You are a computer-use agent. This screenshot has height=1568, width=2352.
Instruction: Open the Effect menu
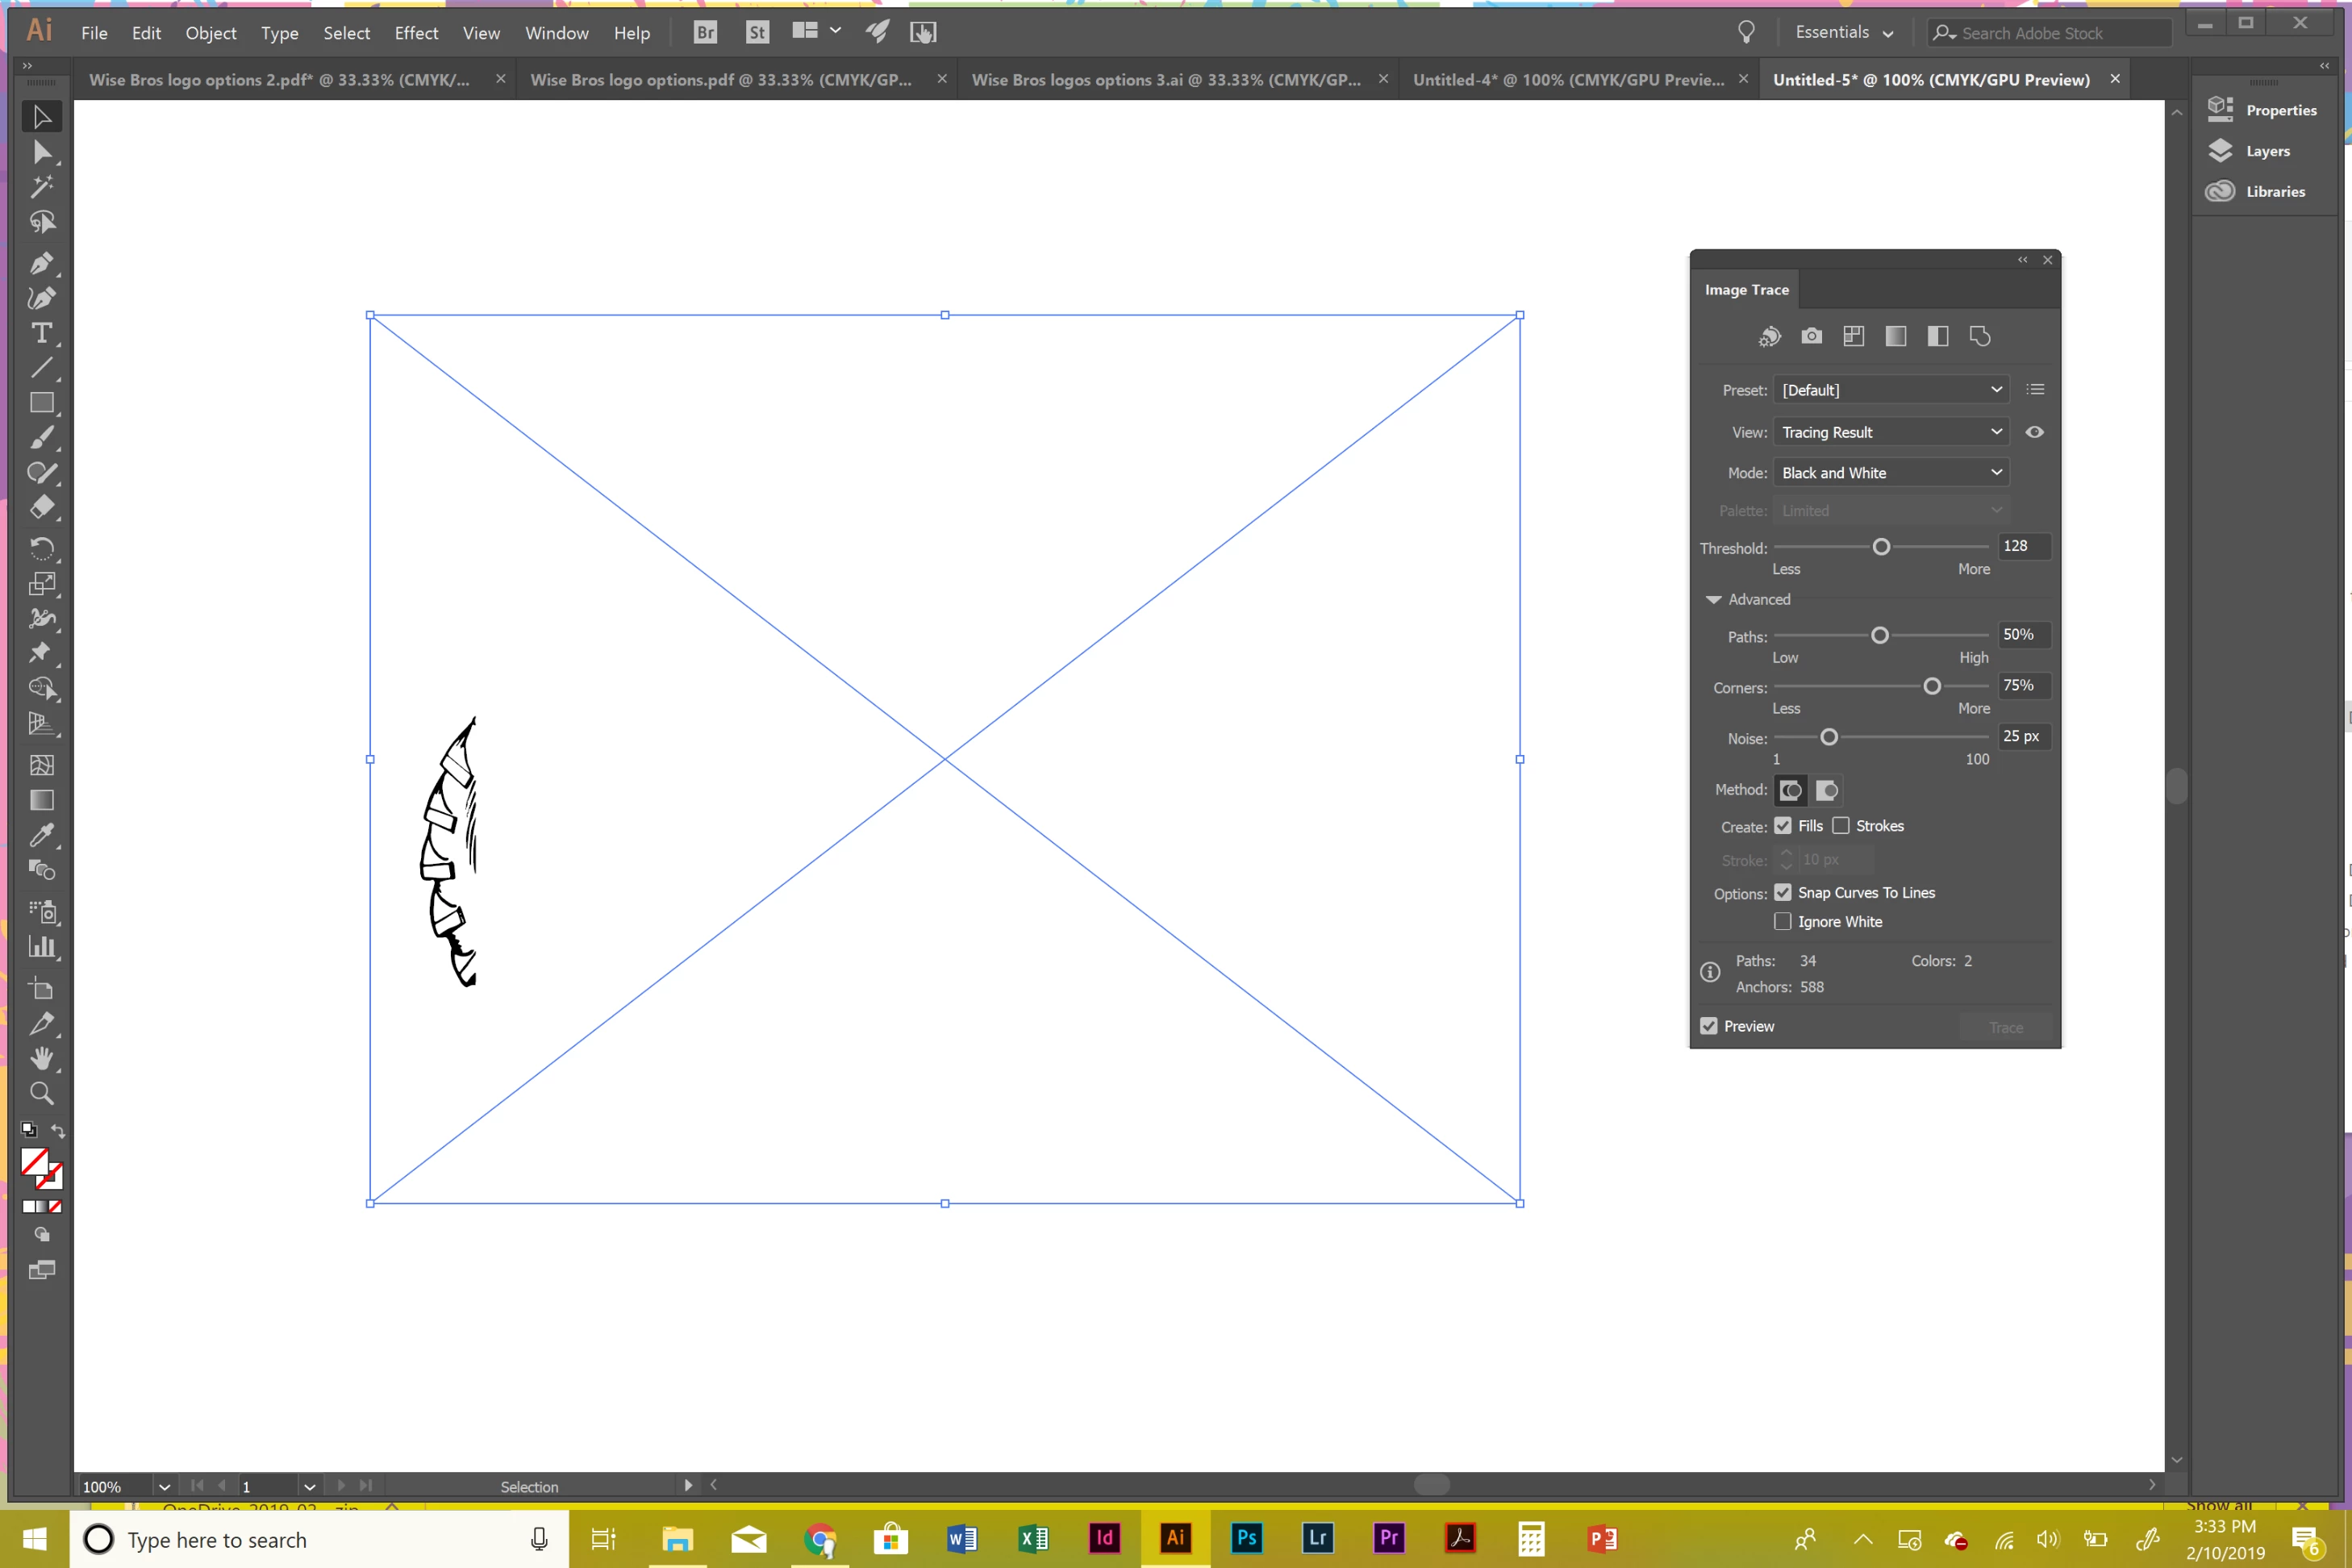click(416, 33)
